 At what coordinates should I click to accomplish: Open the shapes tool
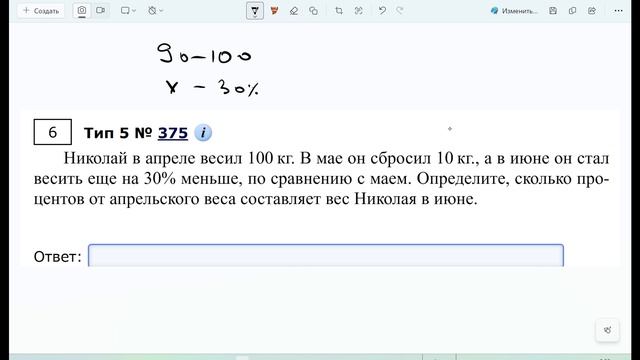313,11
